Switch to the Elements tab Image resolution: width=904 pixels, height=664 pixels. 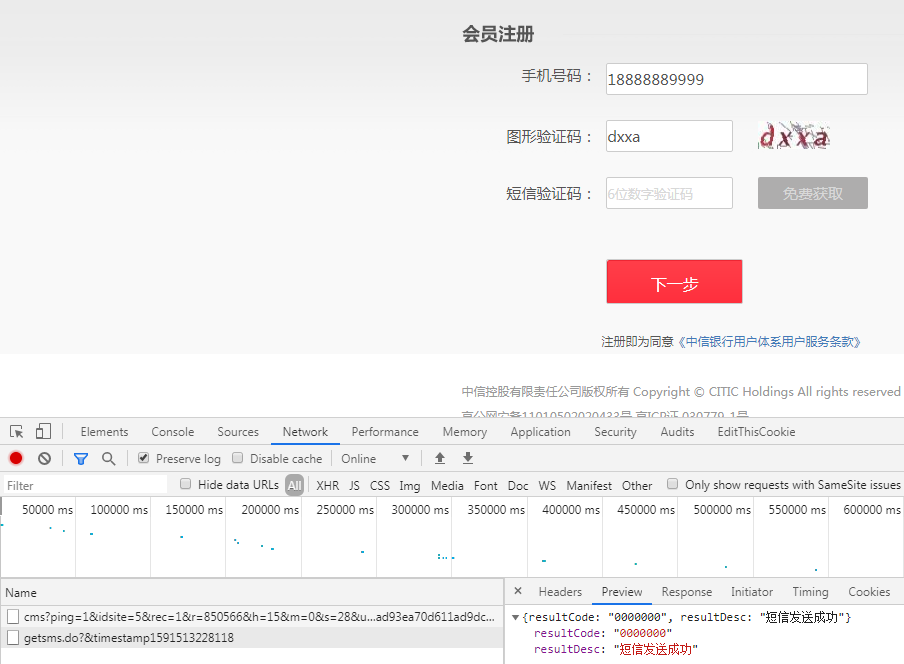click(104, 432)
